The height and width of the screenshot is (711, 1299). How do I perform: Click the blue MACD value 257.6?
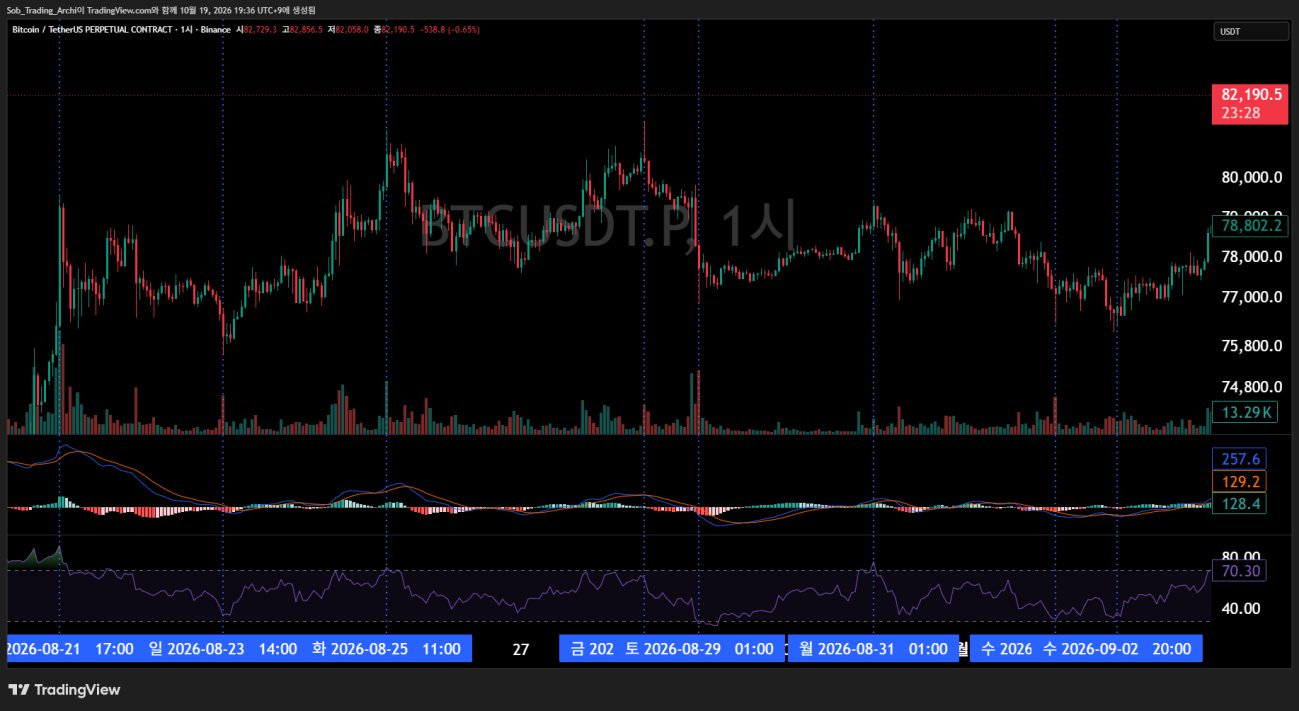1239,459
